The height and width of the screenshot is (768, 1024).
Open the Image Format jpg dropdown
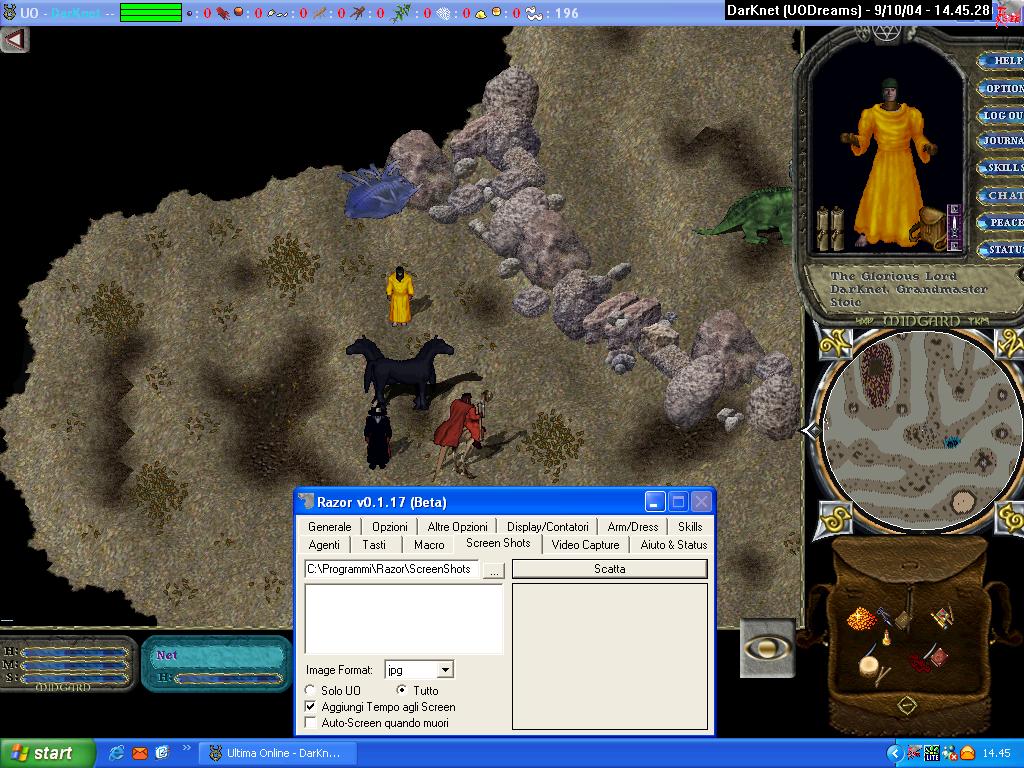(x=445, y=669)
